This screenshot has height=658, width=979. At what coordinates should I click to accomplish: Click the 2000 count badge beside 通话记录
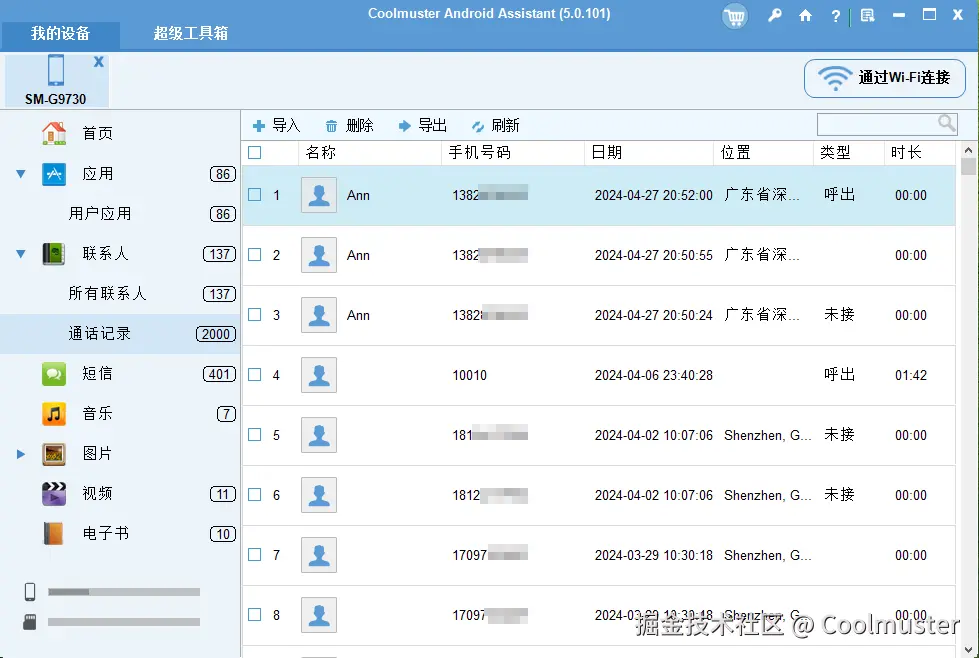(x=216, y=334)
